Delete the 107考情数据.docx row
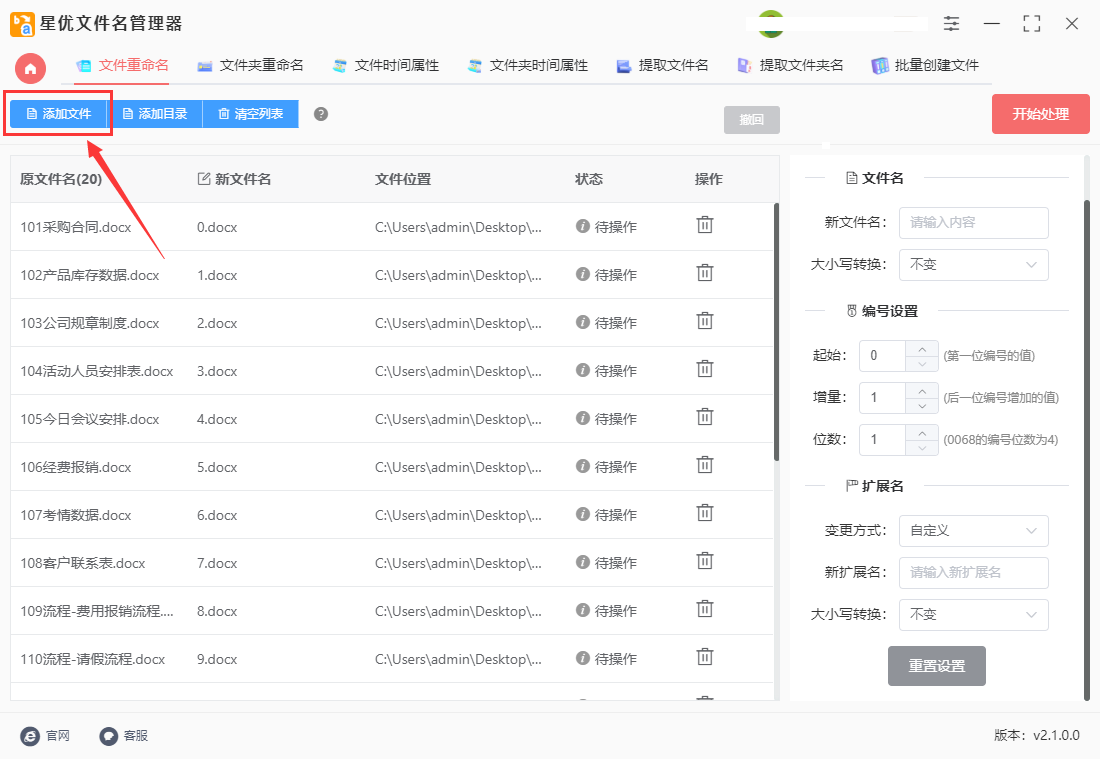This screenshot has width=1100, height=760. pyautogui.click(x=704, y=514)
